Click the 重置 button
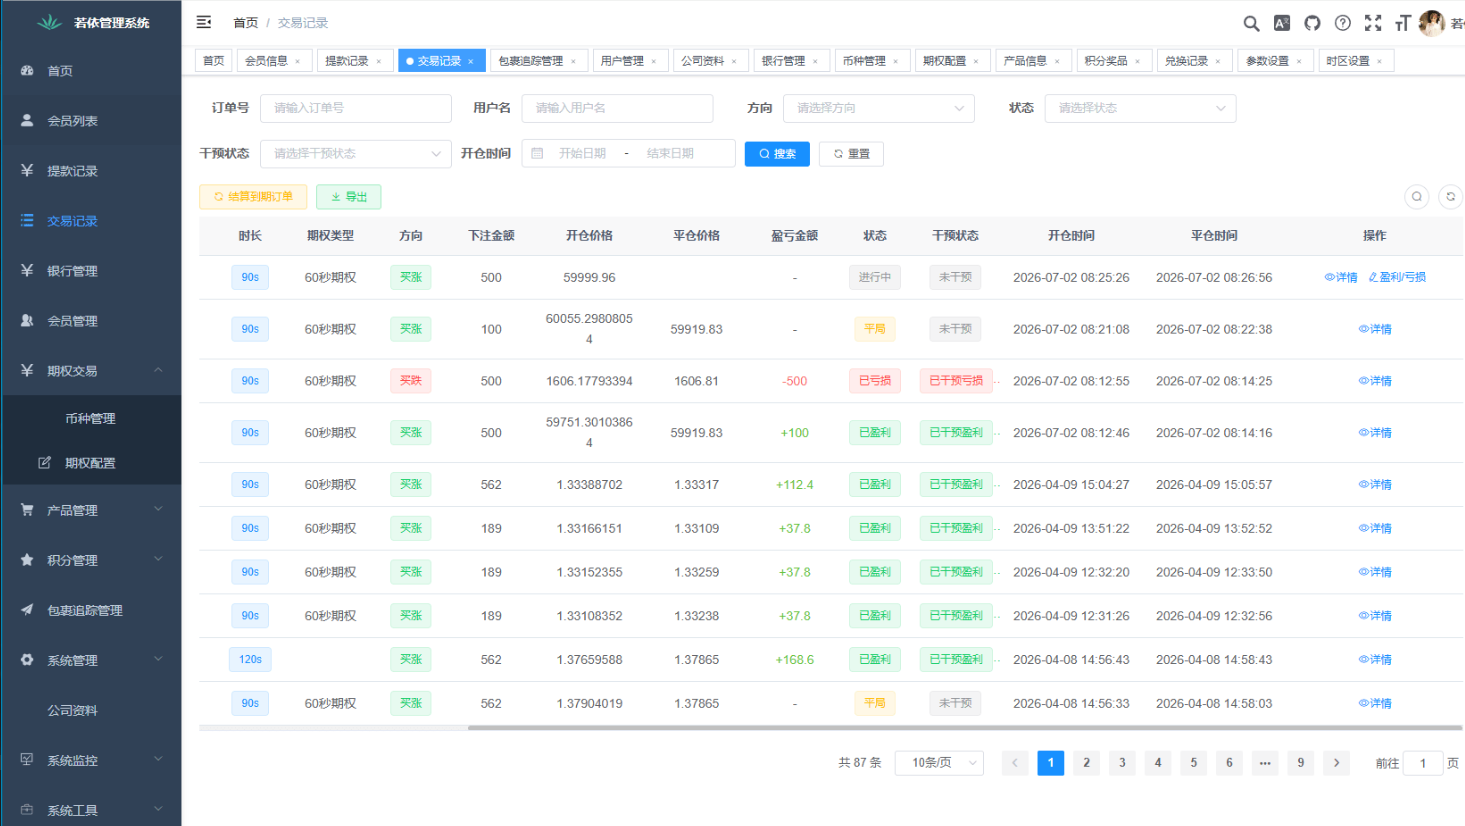This screenshot has height=826, width=1465. 851,154
